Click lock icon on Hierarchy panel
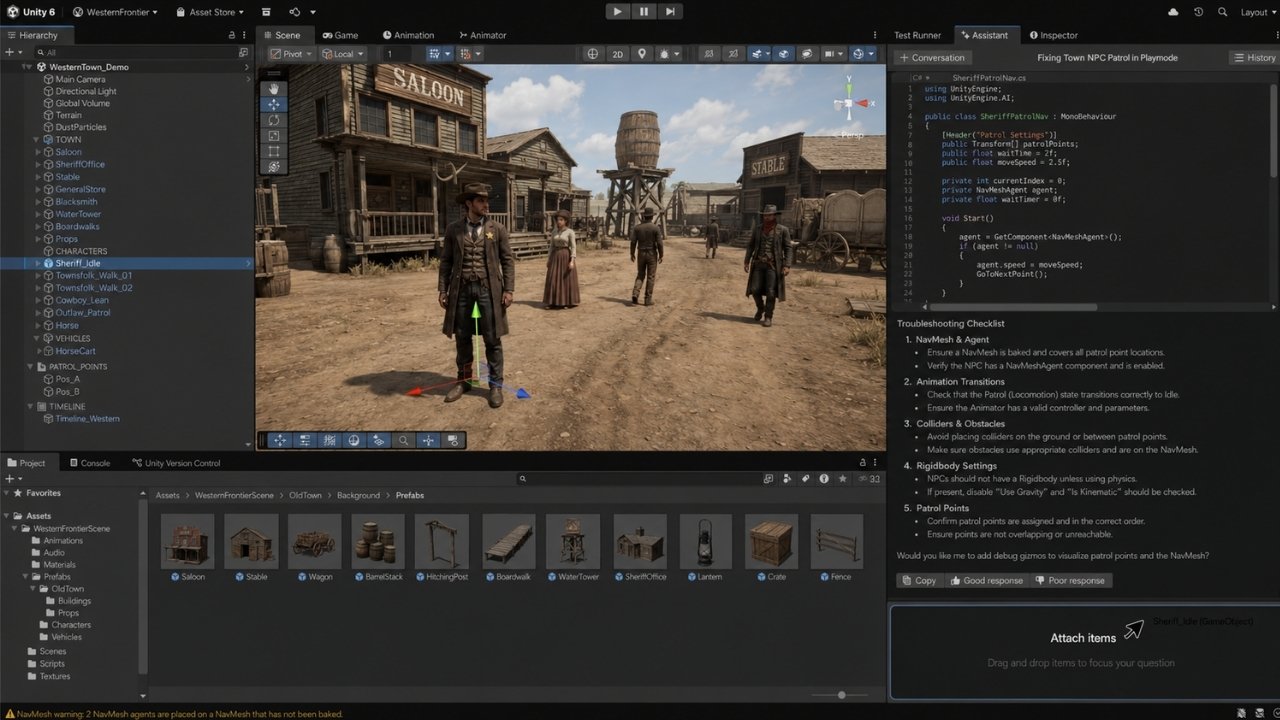 pos(232,35)
